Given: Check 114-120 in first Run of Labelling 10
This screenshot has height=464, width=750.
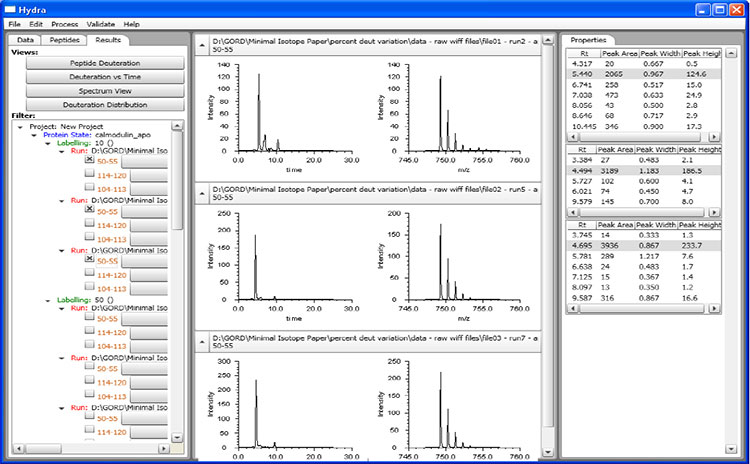Looking at the screenshot, I should click(89, 173).
